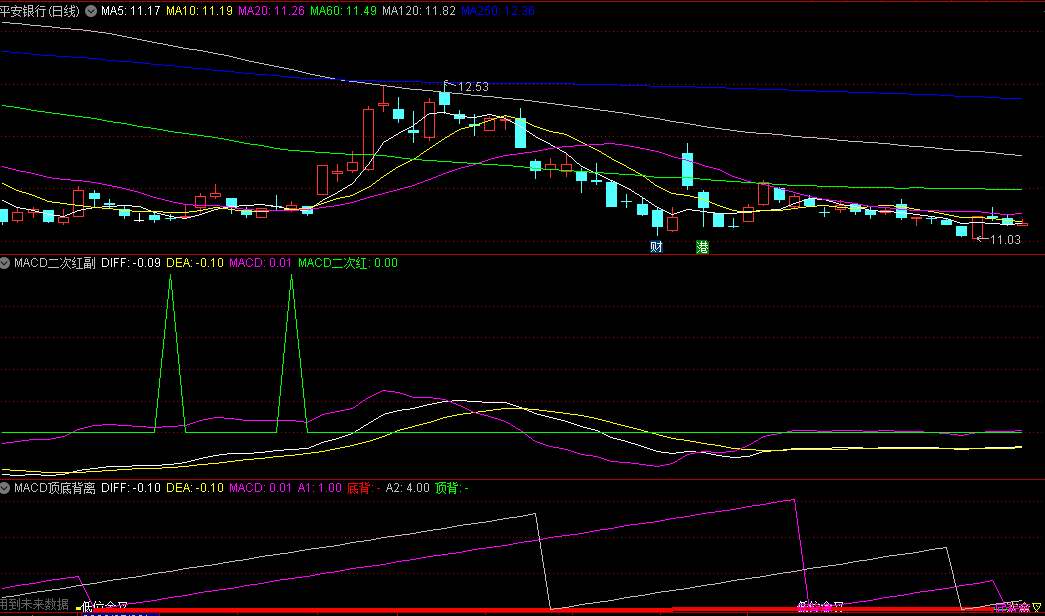Click the 财 marker on the candlestick chart
1045x616 pixels.
pos(656,247)
